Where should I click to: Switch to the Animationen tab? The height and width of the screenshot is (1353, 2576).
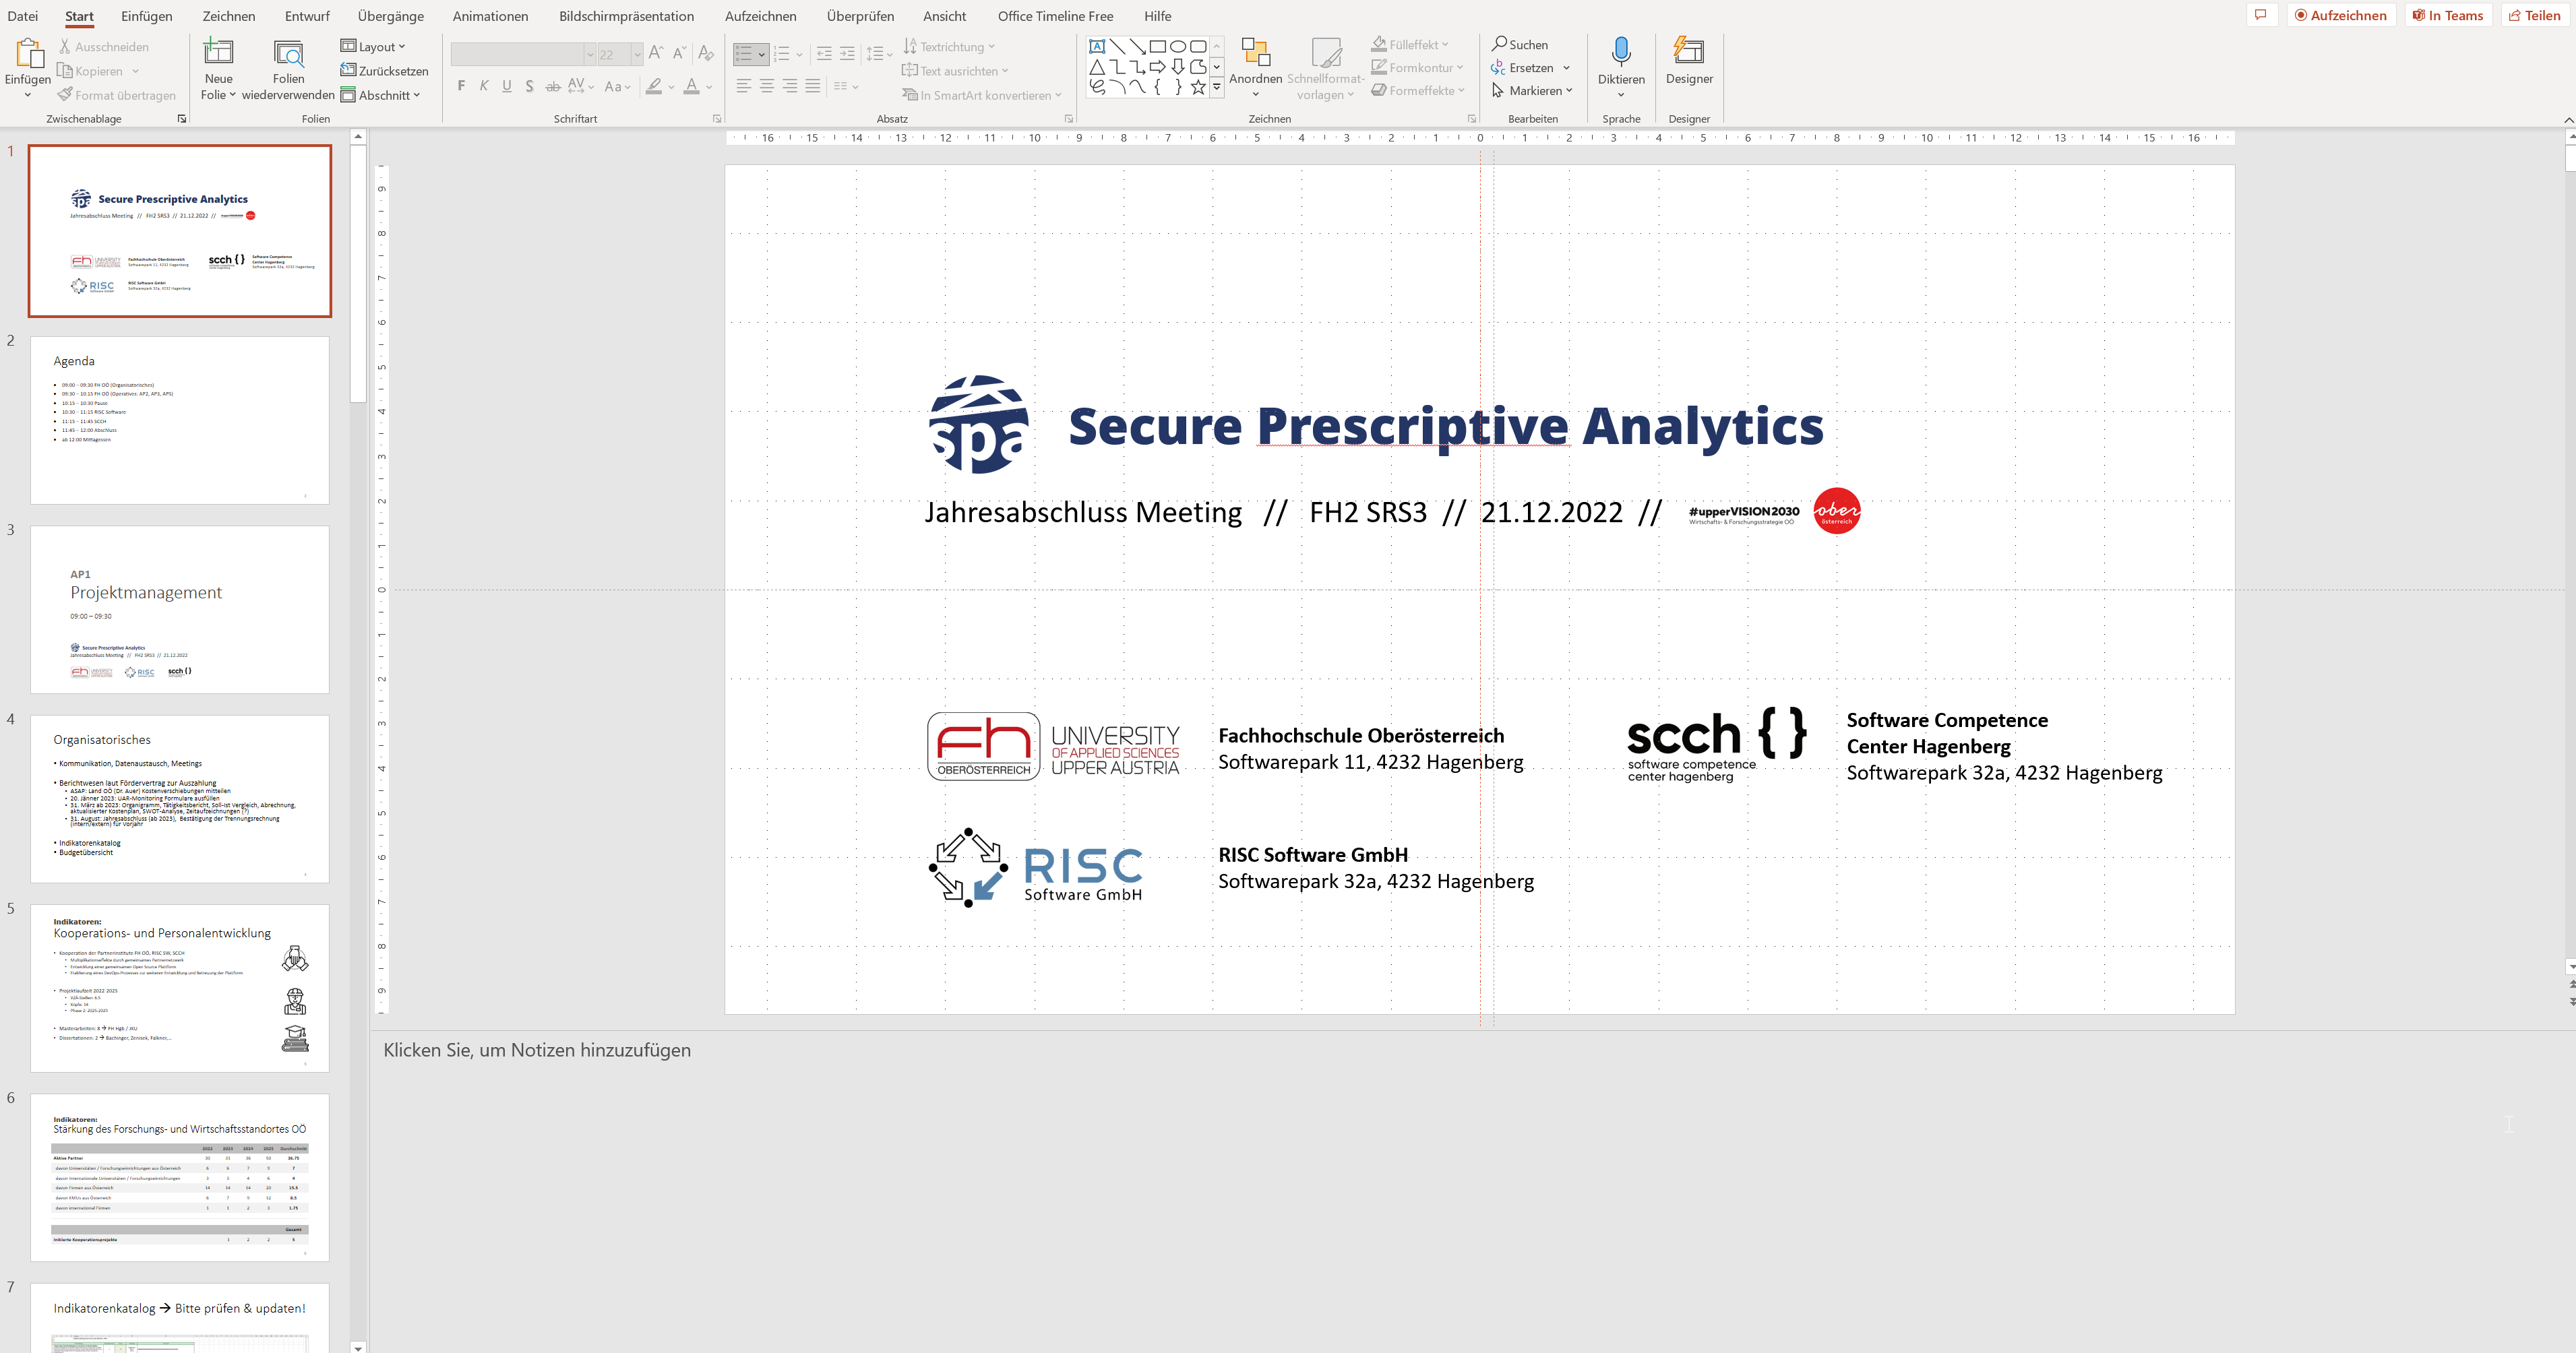click(490, 16)
